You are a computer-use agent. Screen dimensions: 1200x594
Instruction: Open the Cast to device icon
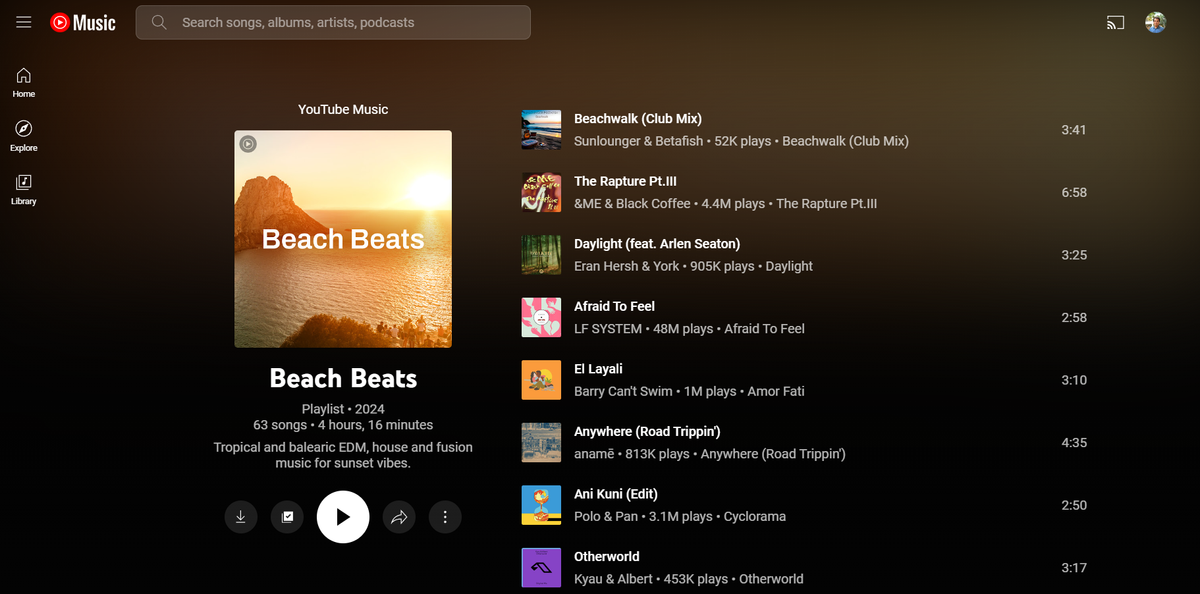click(1116, 22)
